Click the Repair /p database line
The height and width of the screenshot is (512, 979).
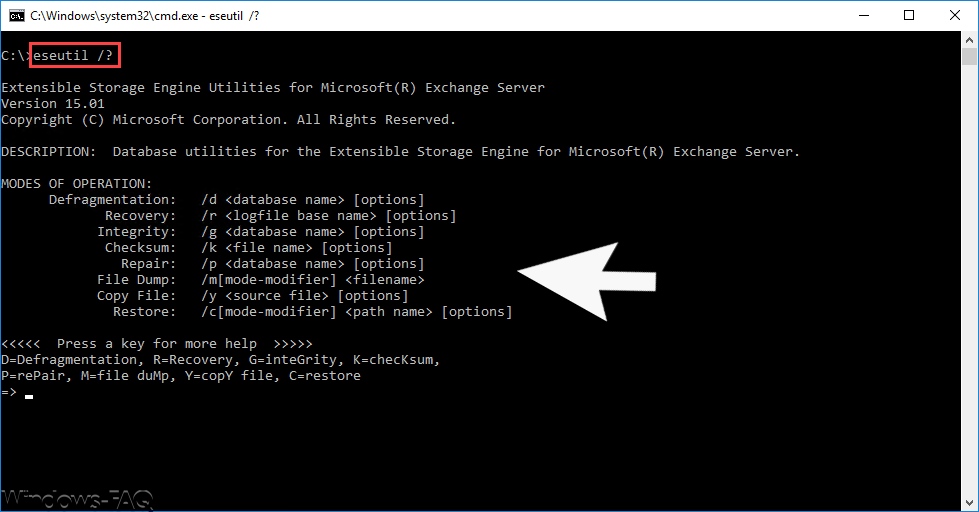pos(273,263)
